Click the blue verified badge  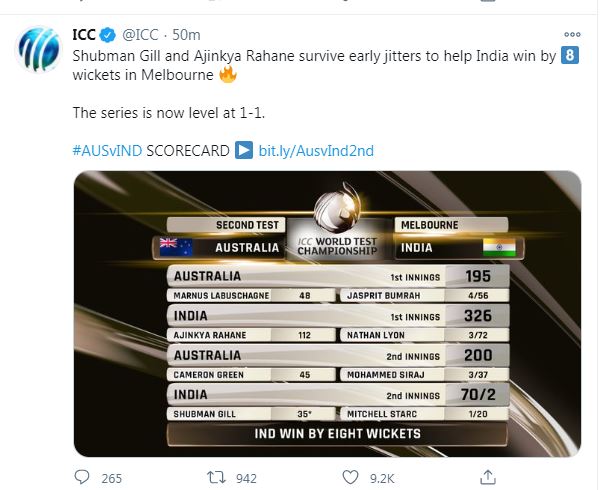(108, 35)
